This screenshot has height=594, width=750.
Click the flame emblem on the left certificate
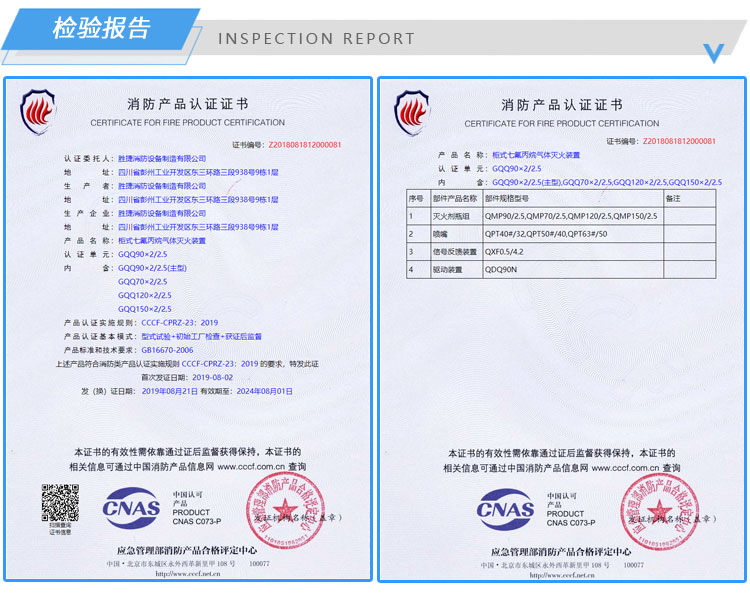pos(39,108)
